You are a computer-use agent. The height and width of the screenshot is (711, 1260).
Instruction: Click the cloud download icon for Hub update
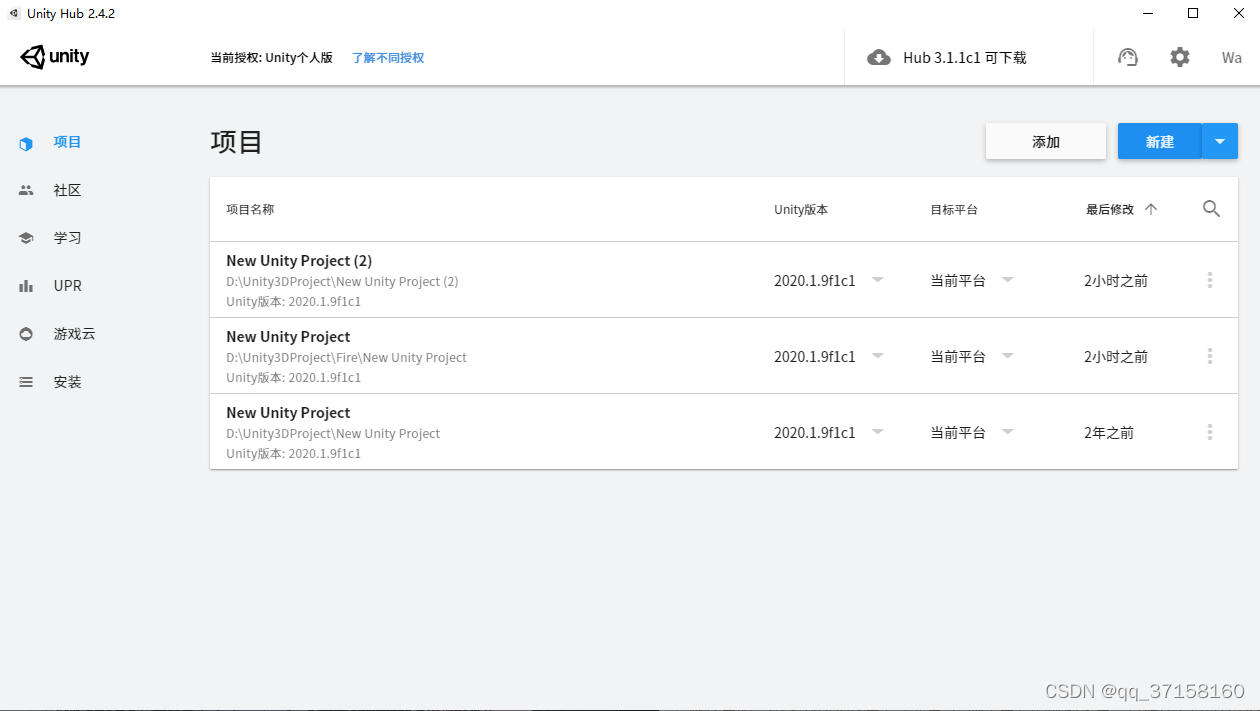(x=879, y=58)
